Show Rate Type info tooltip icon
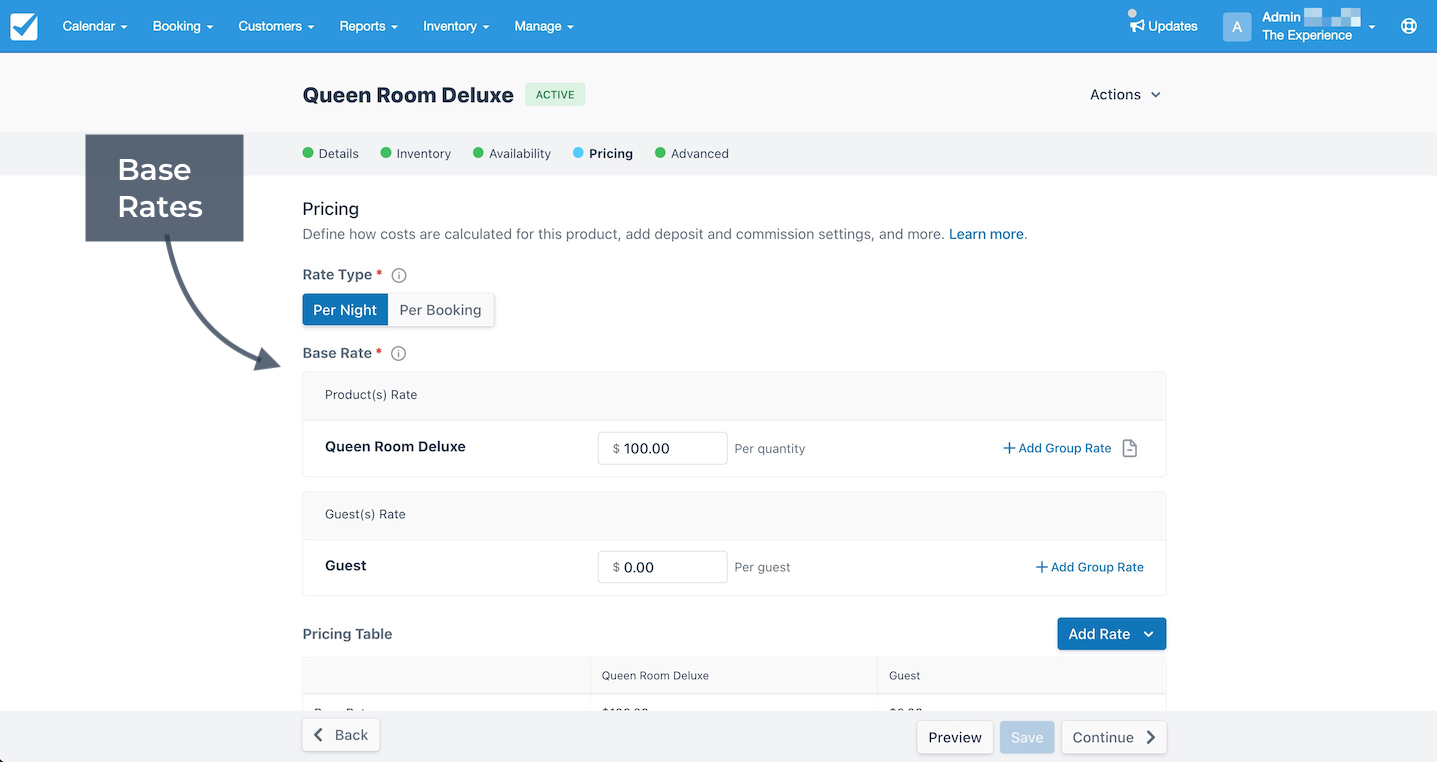This screenshot has height=762, width=1437. 399,275
